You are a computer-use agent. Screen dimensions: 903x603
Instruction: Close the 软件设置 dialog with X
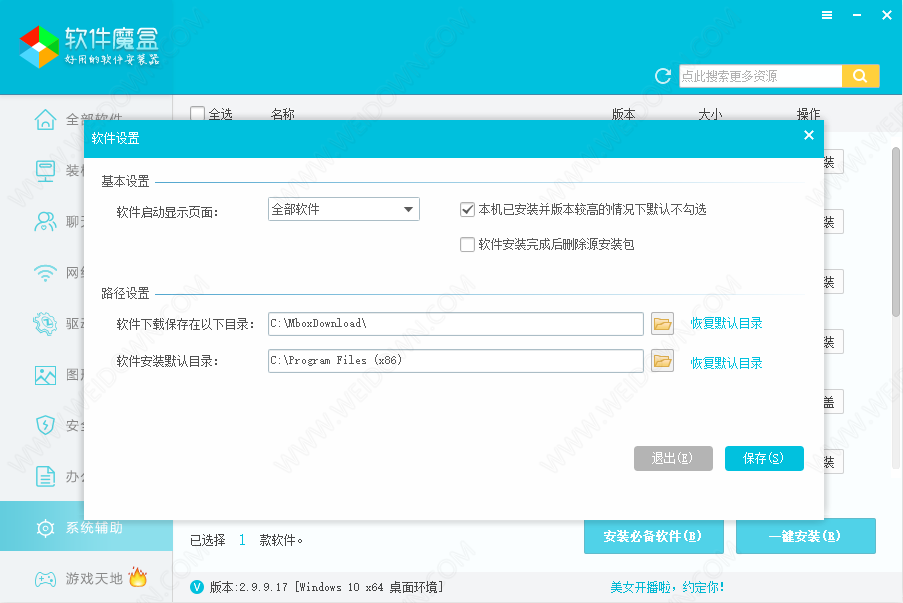point(809,136)
